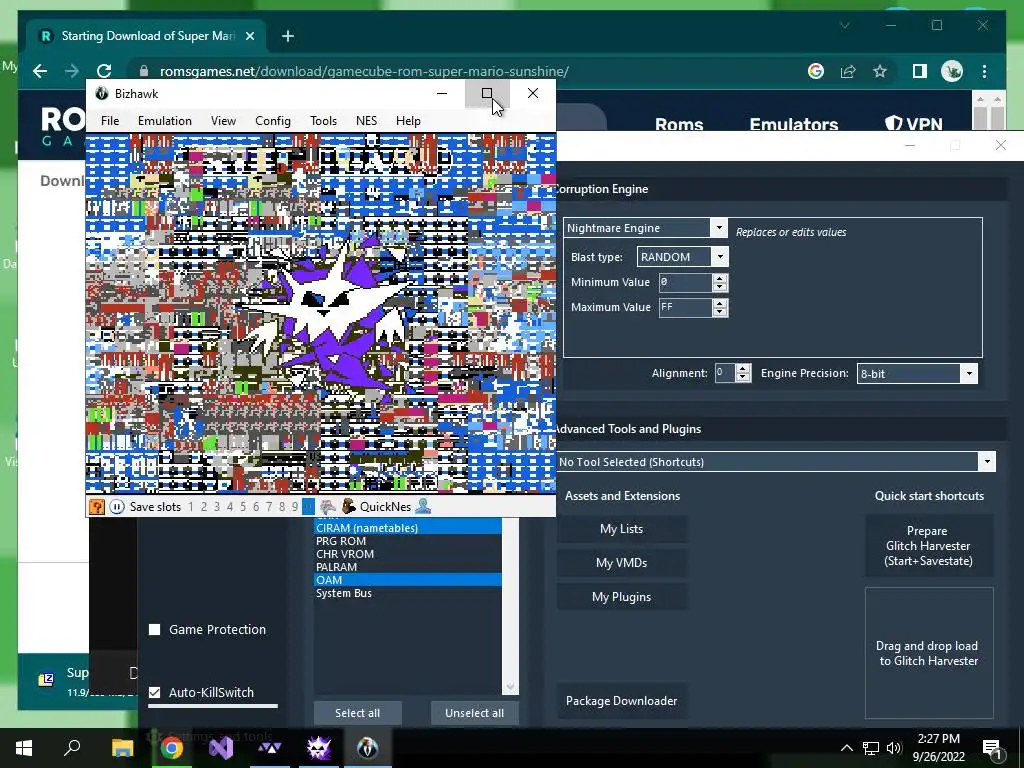
Task: Expand the No Tool Selected (Shortcuts) dropdown
Action: [987, 462]
